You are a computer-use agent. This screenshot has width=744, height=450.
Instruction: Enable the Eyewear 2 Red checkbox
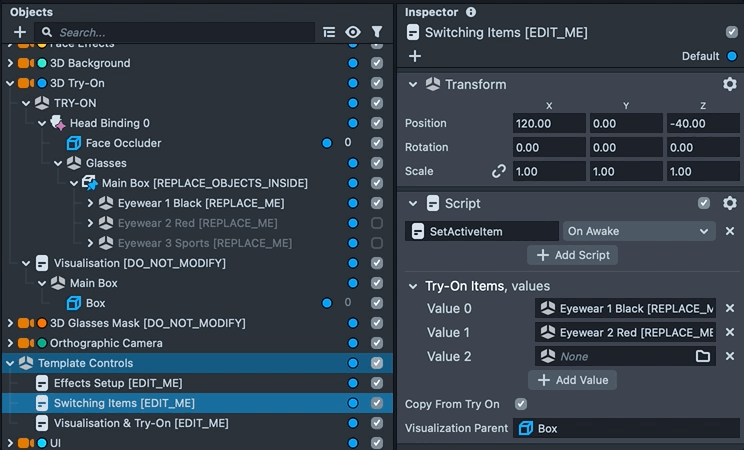coord(377,223)
